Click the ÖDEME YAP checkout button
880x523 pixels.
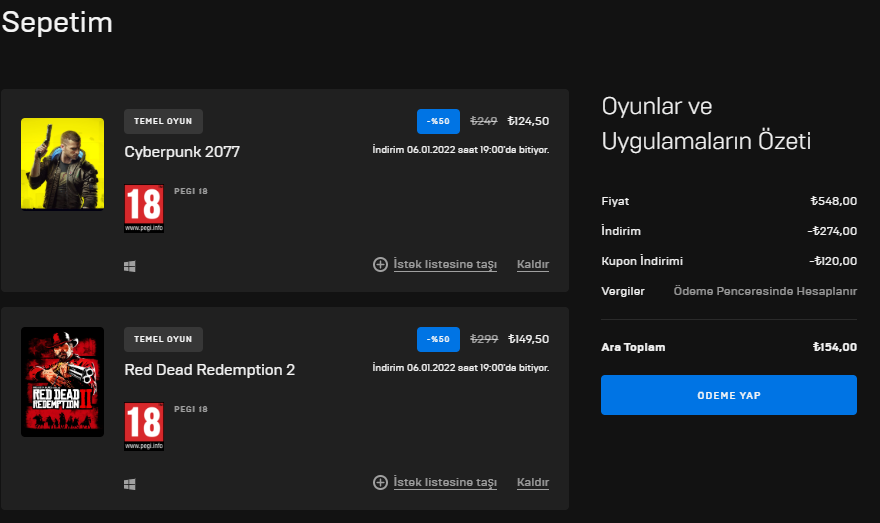point(728,395)
